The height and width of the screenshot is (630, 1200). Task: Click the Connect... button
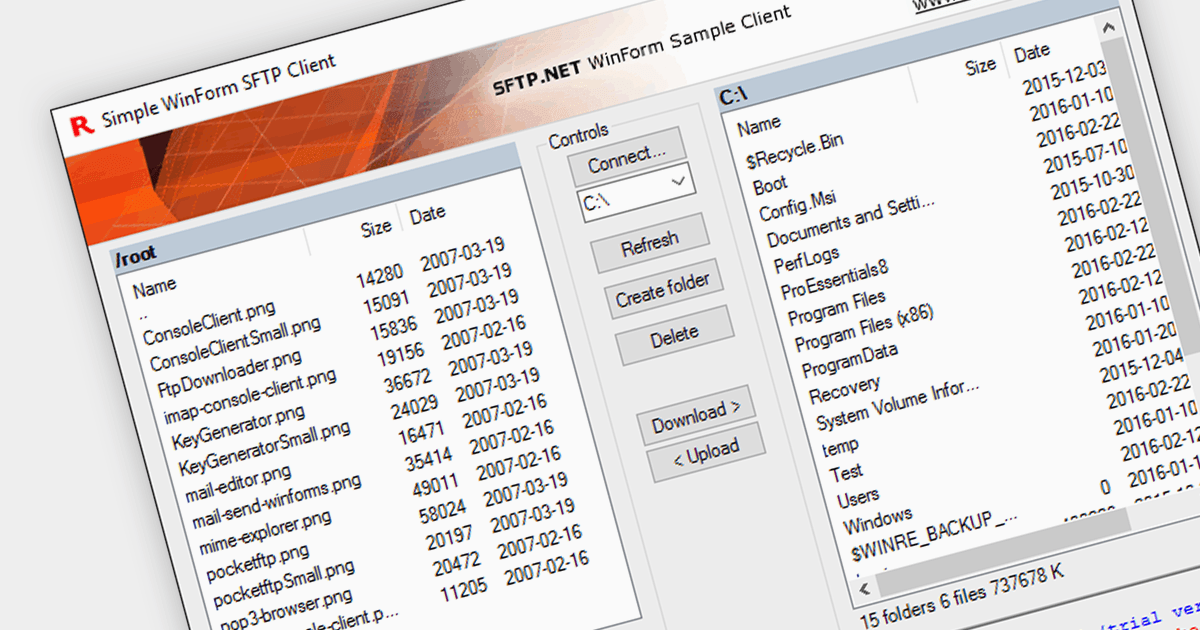pos(627,159)
